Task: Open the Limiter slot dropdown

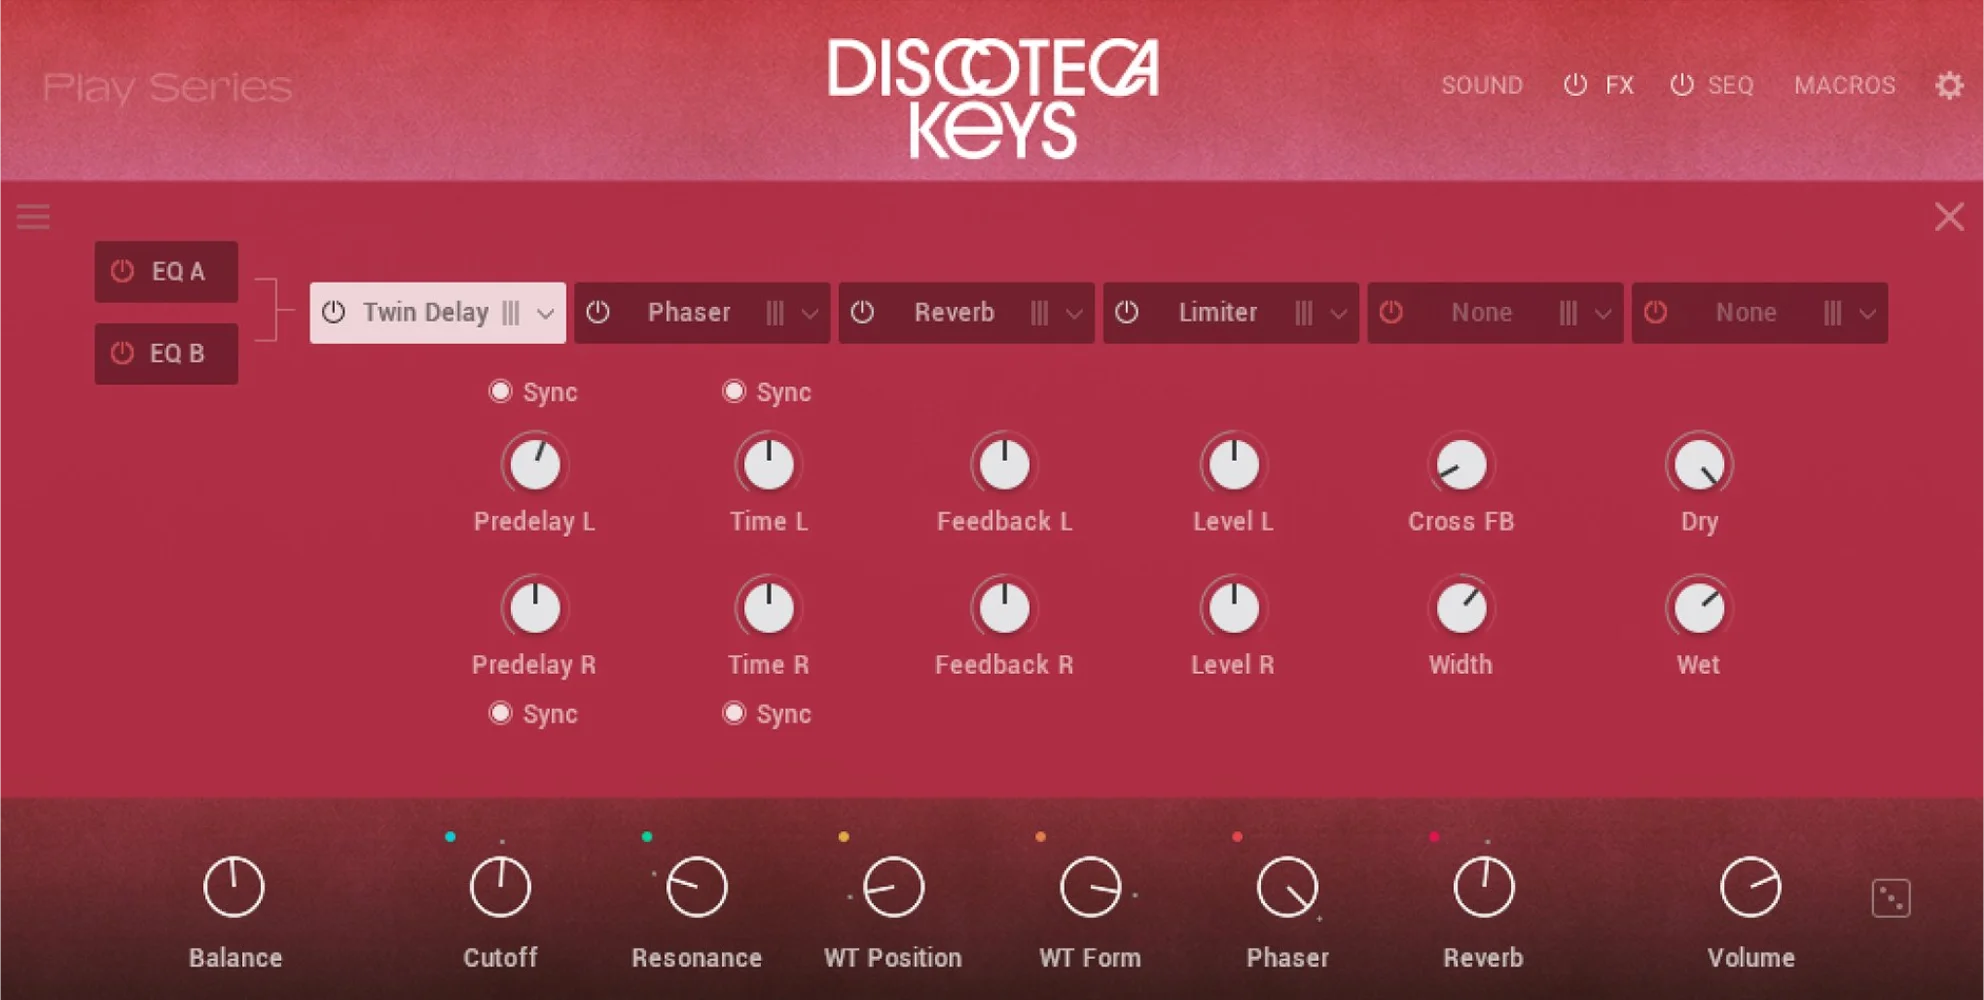Action: (x=1337, y=312)
